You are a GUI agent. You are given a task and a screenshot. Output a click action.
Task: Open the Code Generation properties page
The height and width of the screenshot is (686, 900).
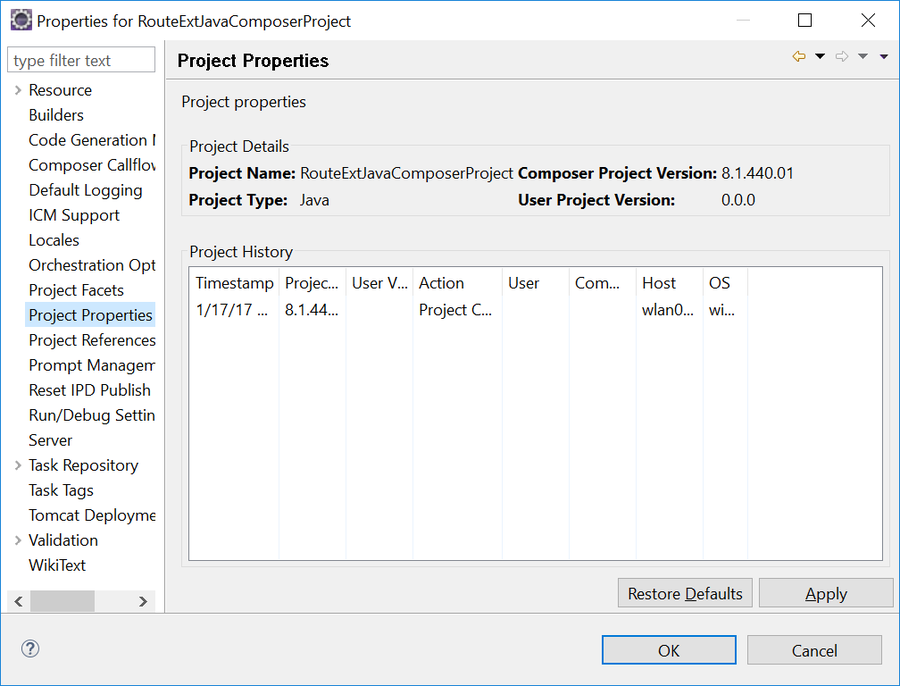pos(92,140)
